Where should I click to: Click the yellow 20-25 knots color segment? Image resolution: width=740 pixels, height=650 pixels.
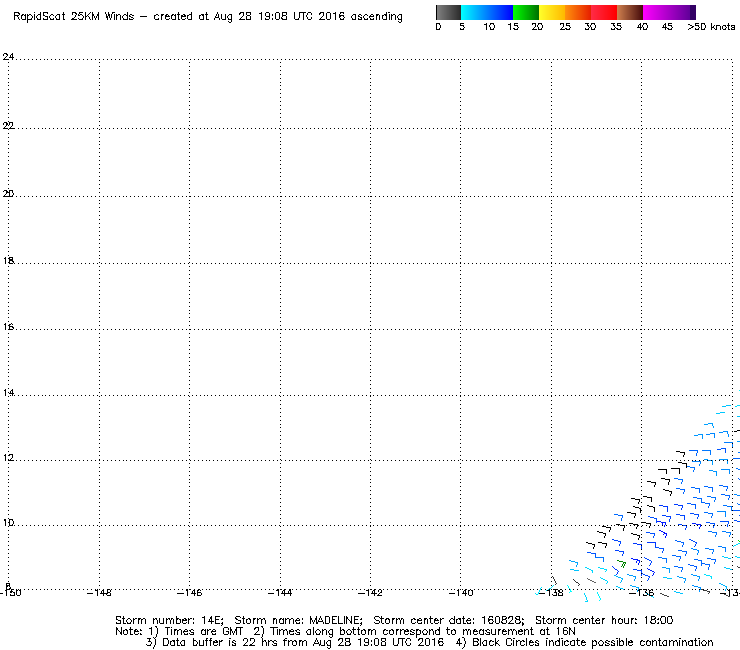click(552, 12)
